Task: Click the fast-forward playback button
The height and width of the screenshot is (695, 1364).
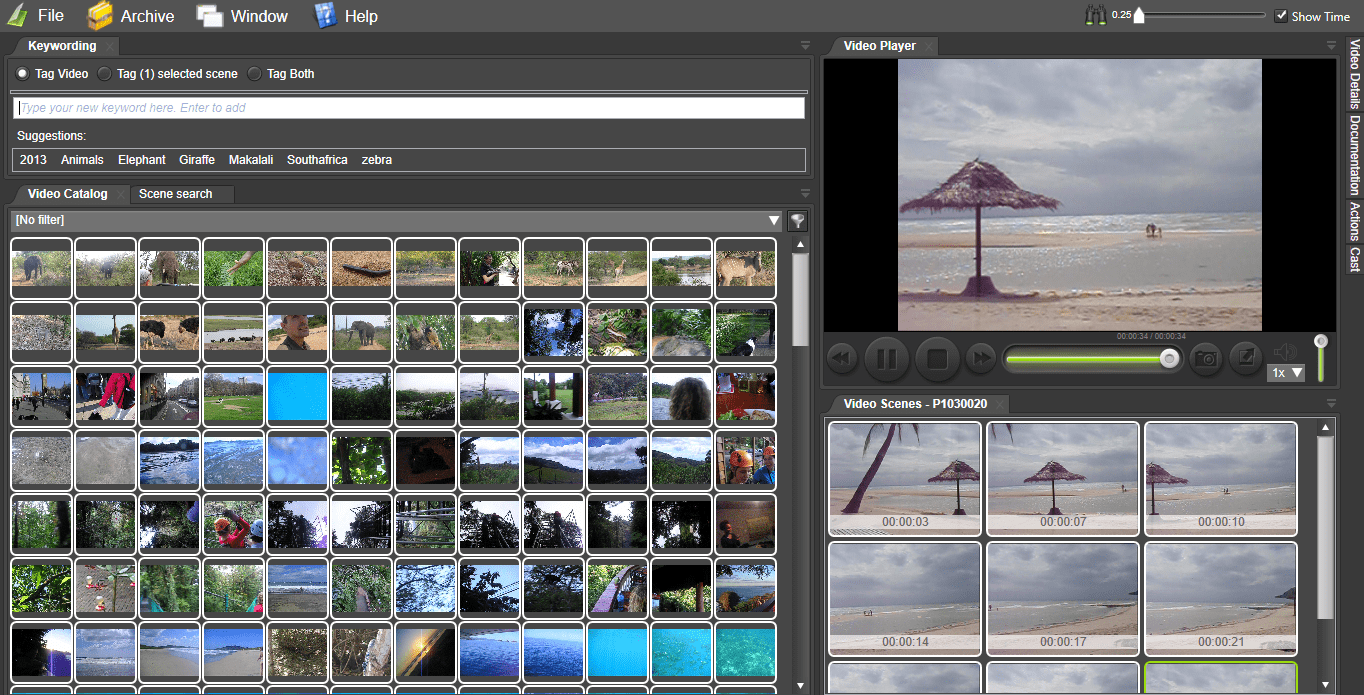Action: coord(982,358)
